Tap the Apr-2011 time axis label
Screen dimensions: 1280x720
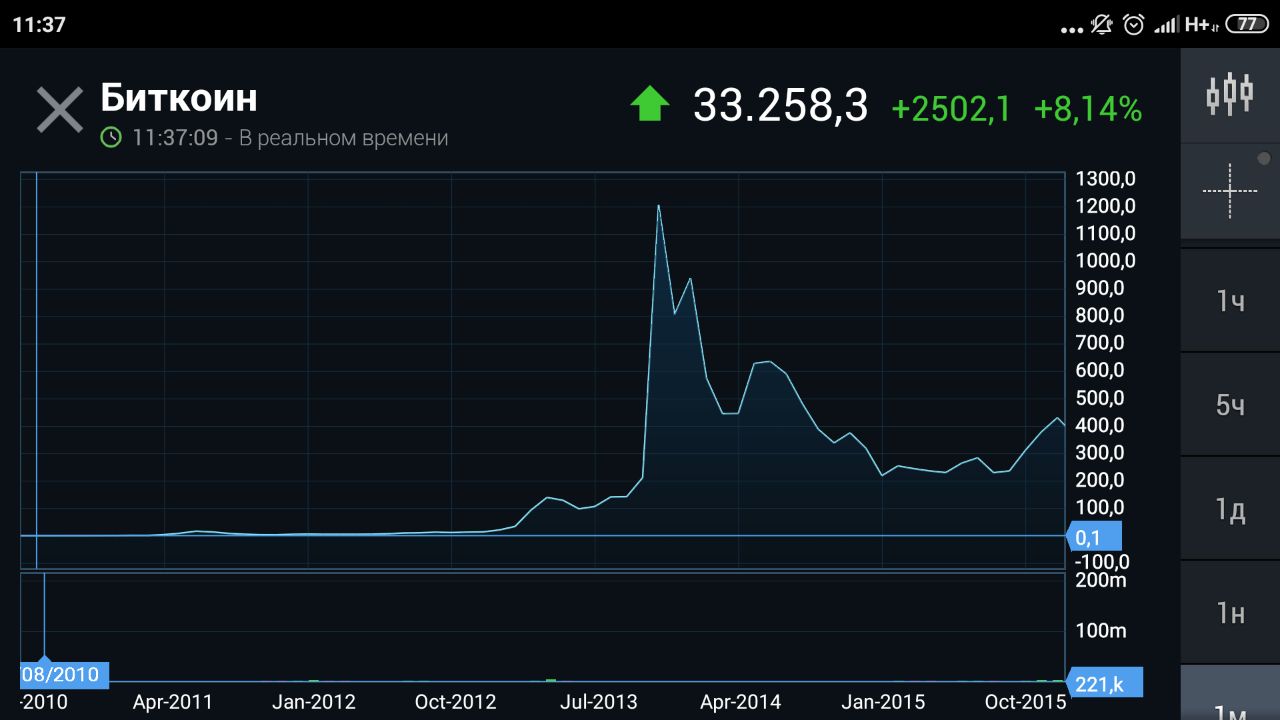(x=173, y=702)
